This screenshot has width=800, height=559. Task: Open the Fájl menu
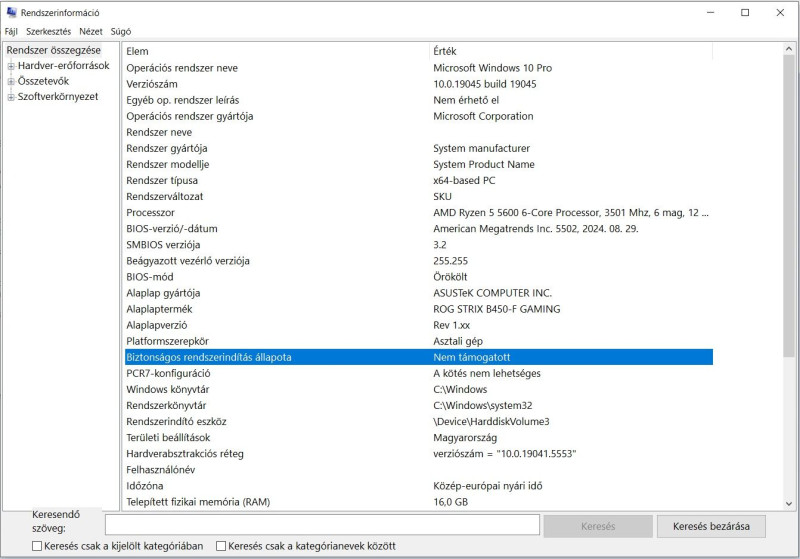pyautogui.click(x=11, y=31)
